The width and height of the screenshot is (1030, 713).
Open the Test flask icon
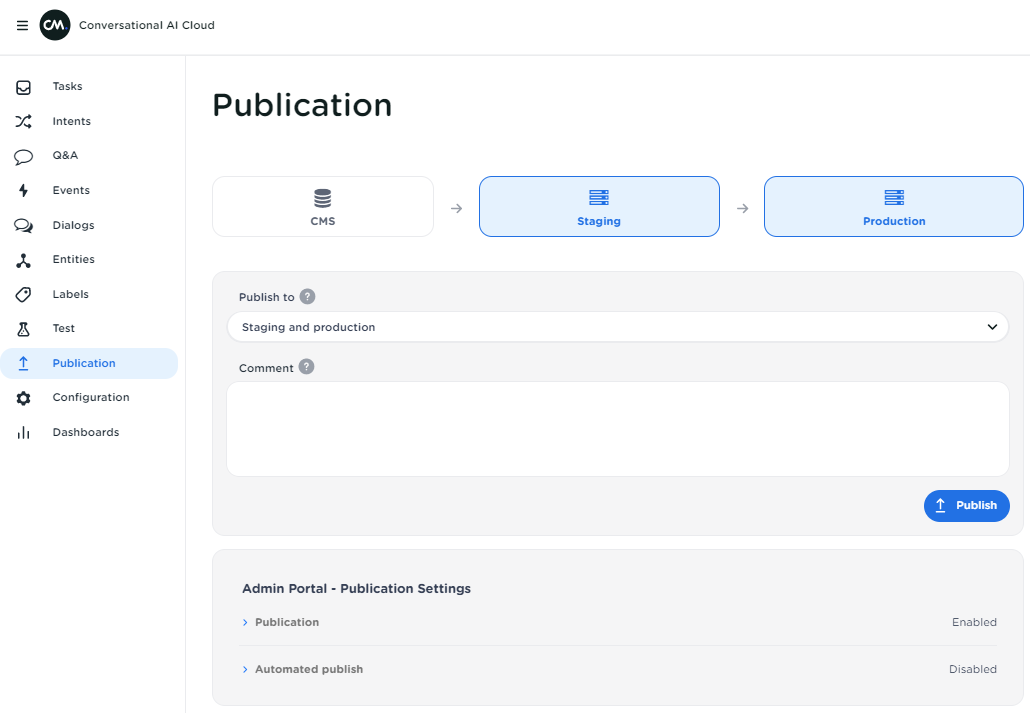pos(24,329)
